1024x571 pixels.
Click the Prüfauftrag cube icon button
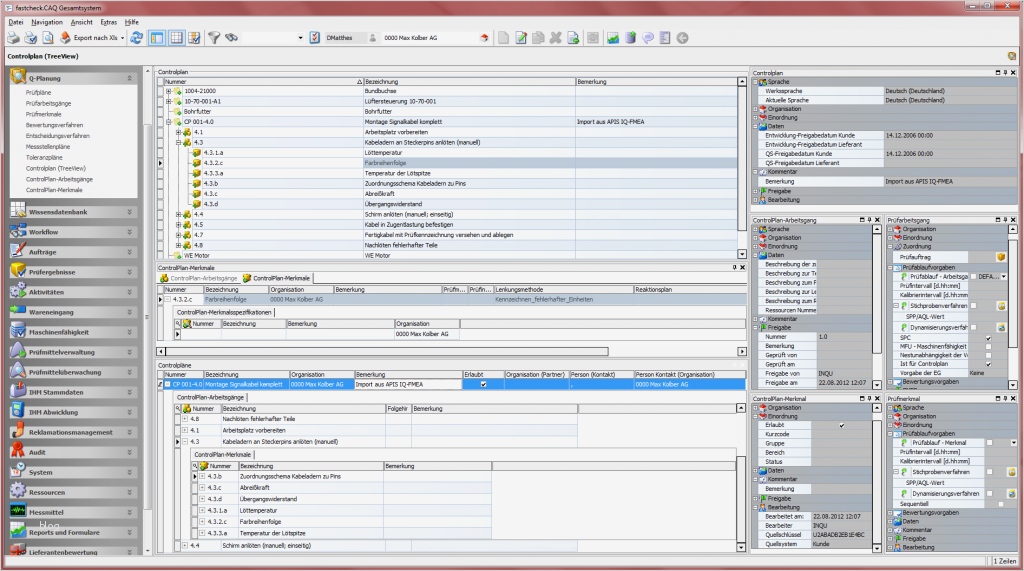[x=1000, y=257]
